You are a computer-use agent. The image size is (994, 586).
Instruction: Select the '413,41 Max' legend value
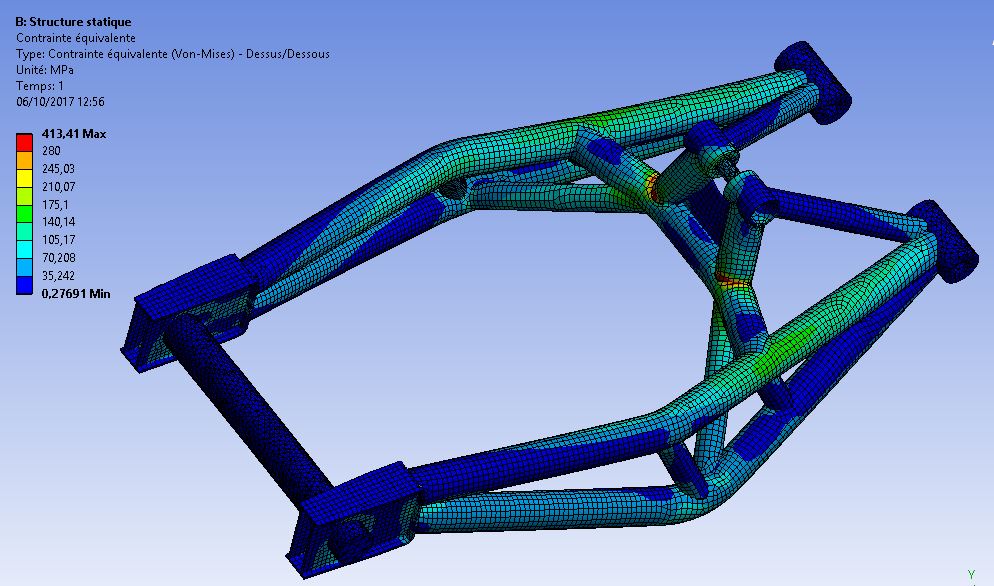point(74,134)
